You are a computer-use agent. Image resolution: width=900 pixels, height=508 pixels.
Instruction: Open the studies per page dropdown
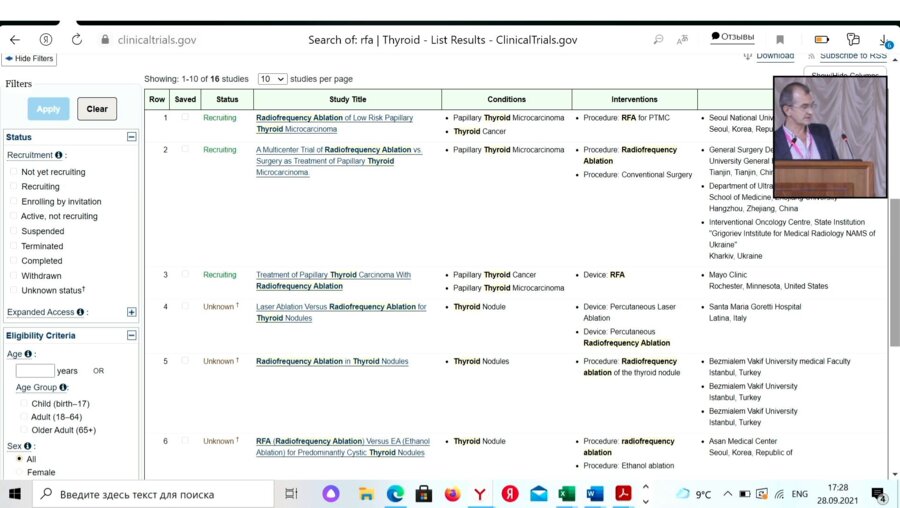pyautogui.click(x=272, y=79)
